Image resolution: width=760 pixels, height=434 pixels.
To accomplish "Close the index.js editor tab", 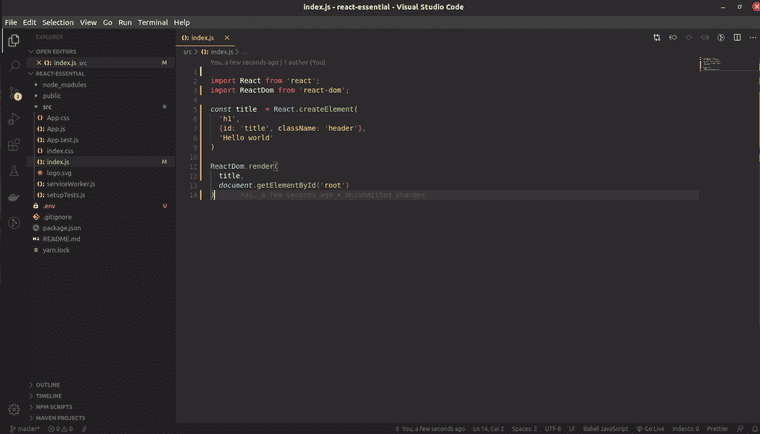I will click(x=227, y=37).
